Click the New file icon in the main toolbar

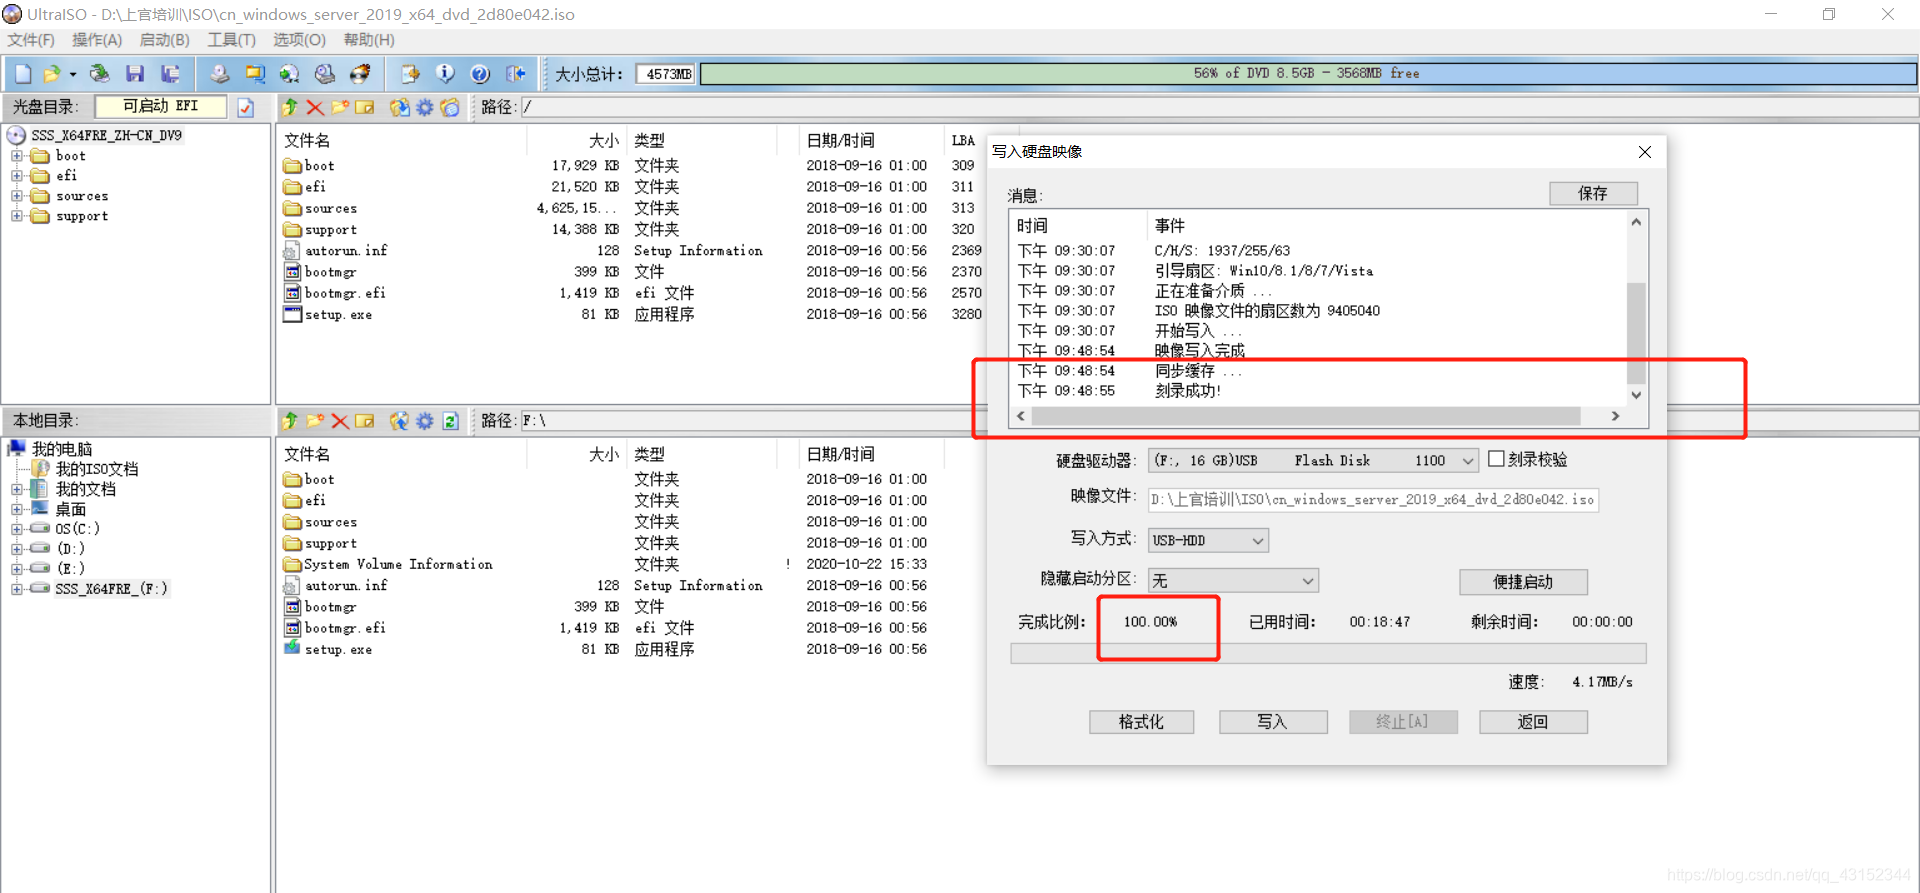pyautogui.click(x=23, y=73)
